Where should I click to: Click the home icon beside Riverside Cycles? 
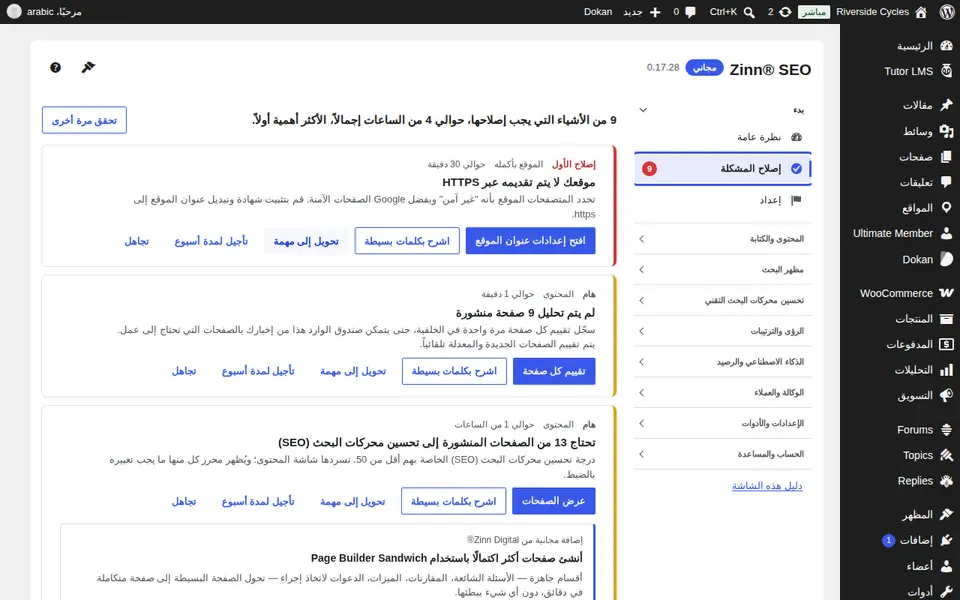[x=921, y=12]
